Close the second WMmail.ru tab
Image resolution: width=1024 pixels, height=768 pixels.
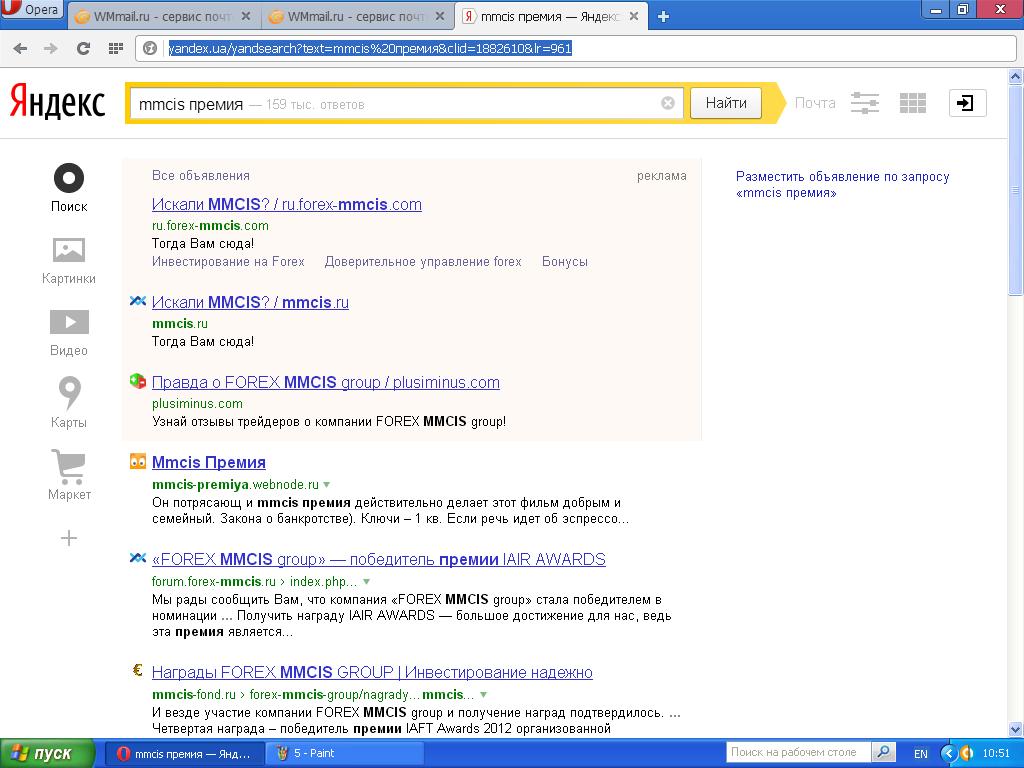[441, 16]
